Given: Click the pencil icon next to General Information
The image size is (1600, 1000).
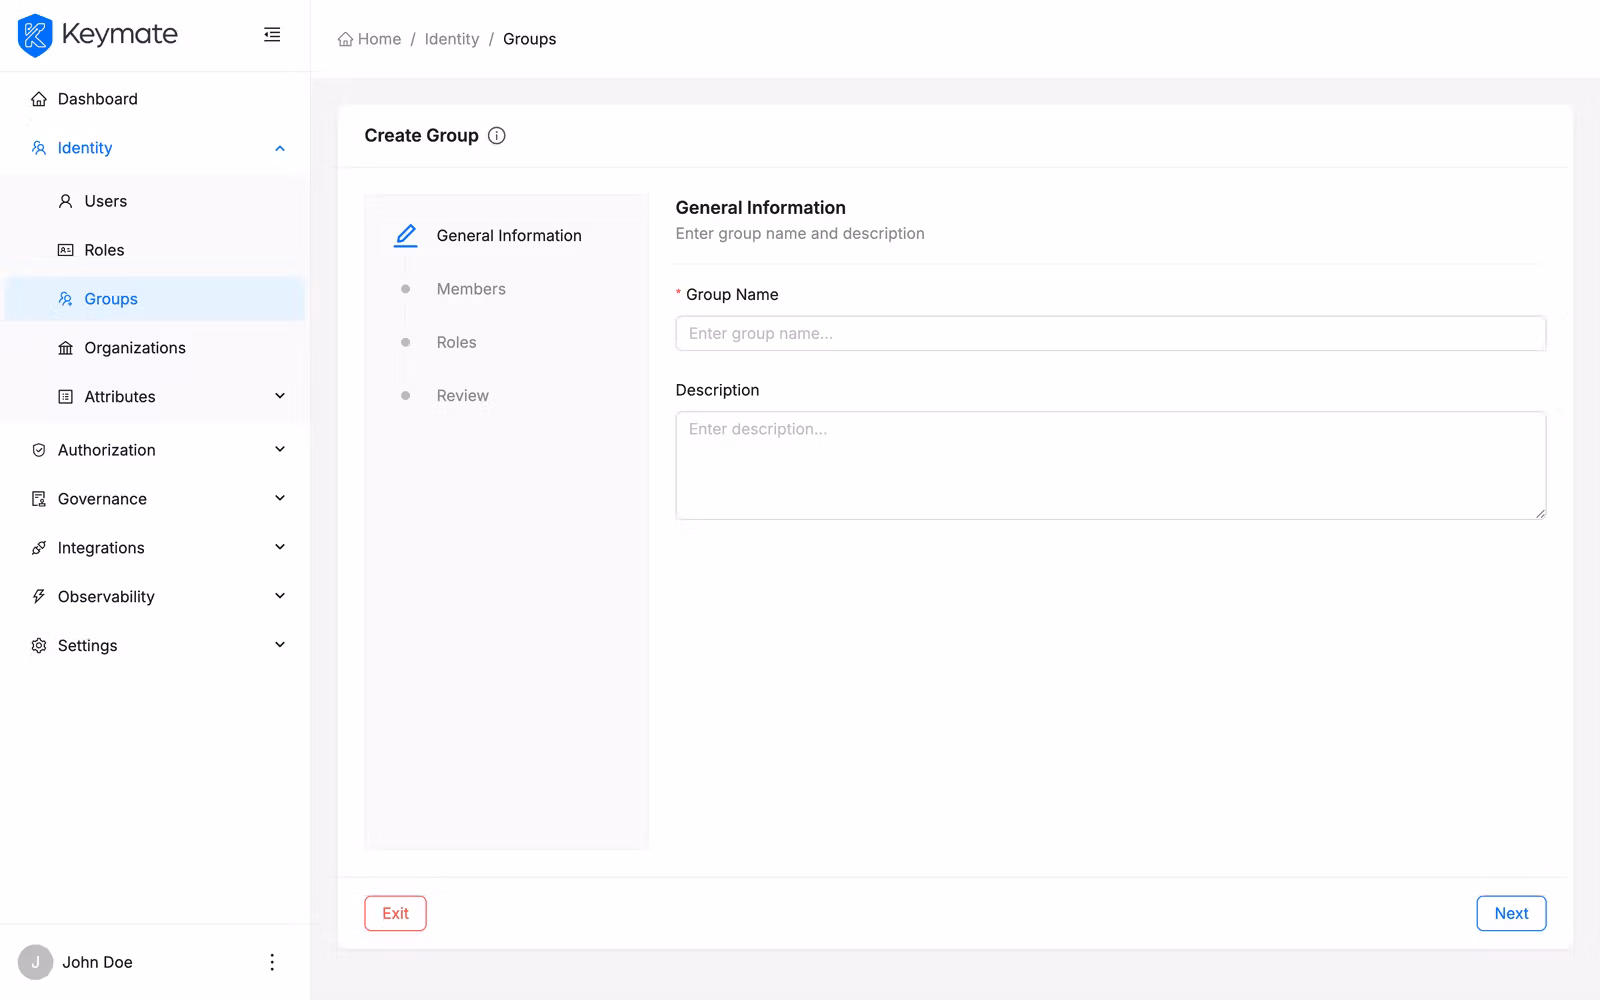Looking at the screenshot, I should click(x=405, y=234).
